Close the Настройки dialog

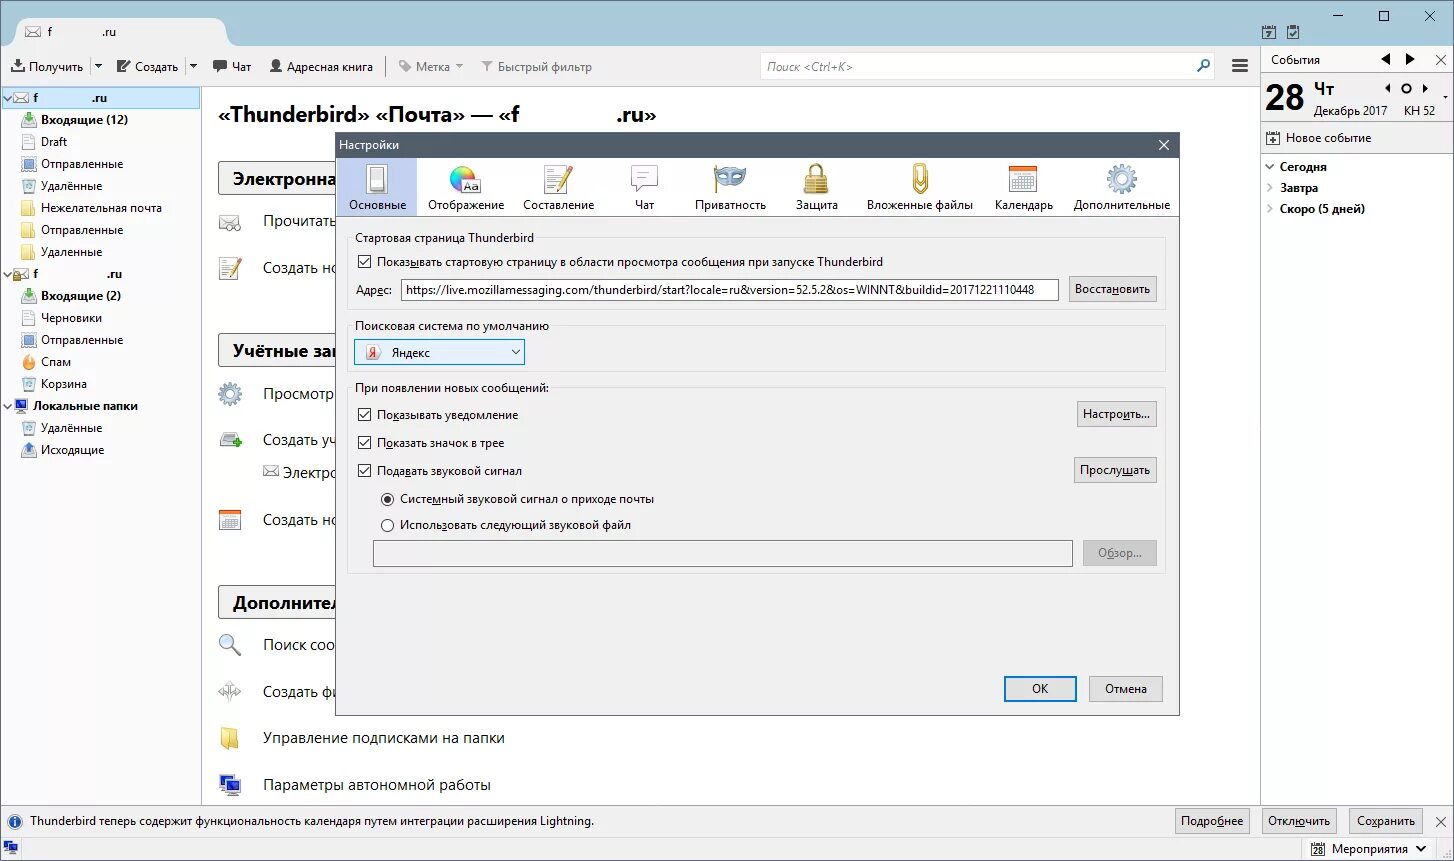pyautogui.click(x=1164, y=145)
